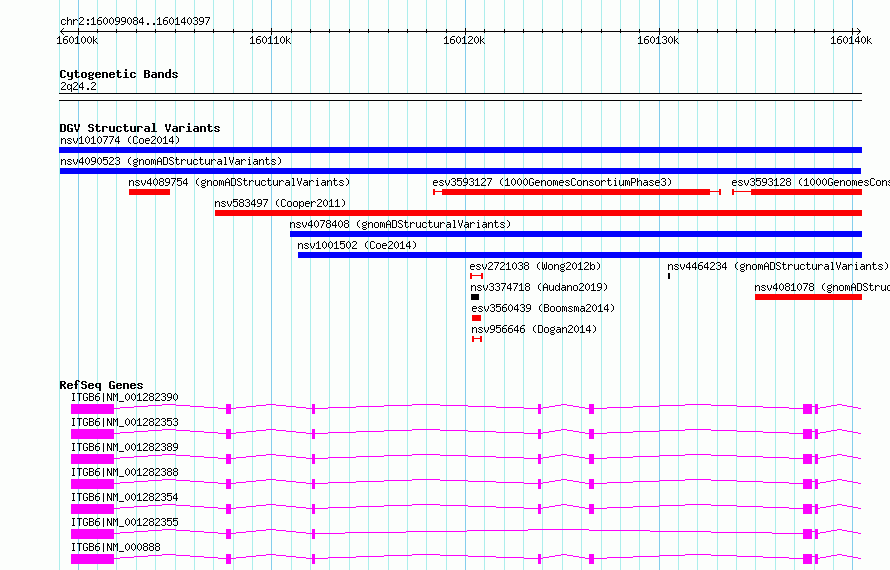The image size is (890, 570).
Task: Click the large first exon of NM_001282354
Action: pyautogui.click(x=93, y=509)
